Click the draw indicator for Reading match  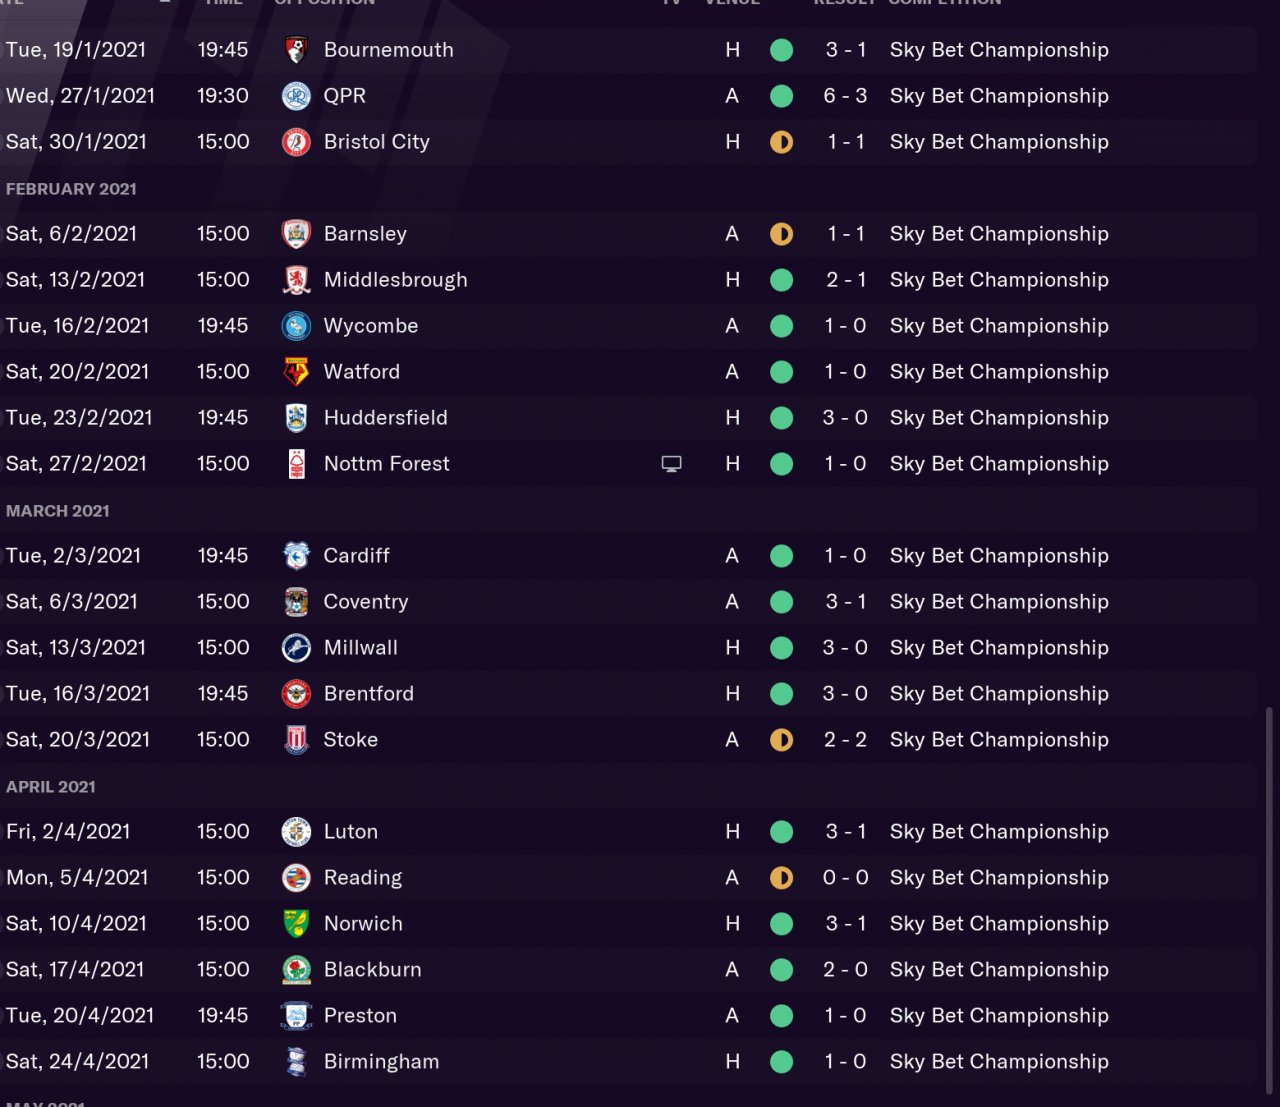click(x=782, y=878)
